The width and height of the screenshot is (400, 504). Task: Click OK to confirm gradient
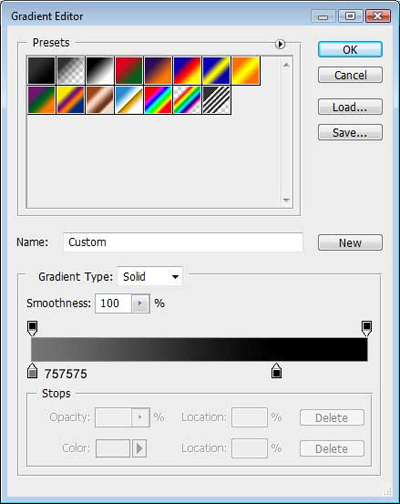tap(350, 50)
